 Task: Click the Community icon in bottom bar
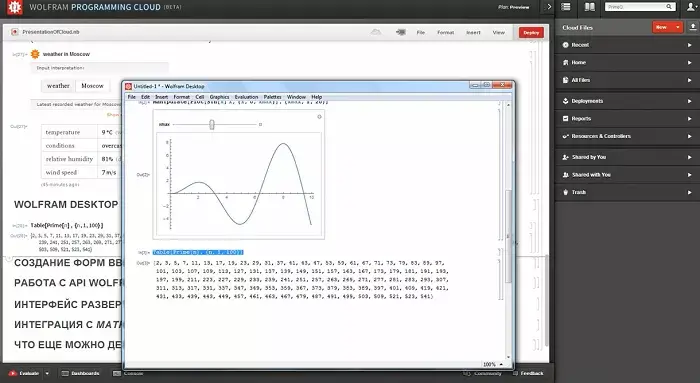[x=467, y=373]
